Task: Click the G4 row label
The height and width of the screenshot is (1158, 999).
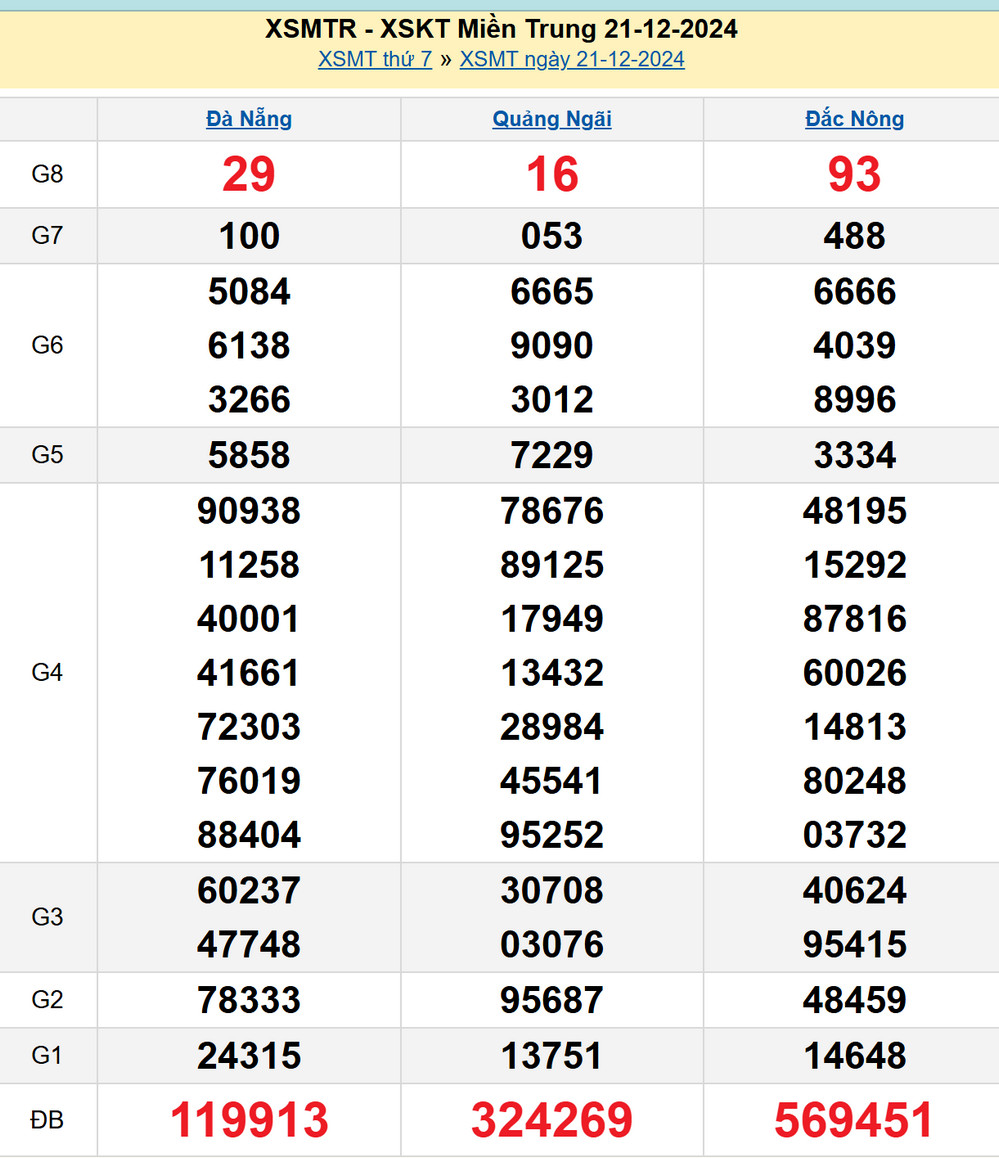Action: tap(48, 673)
